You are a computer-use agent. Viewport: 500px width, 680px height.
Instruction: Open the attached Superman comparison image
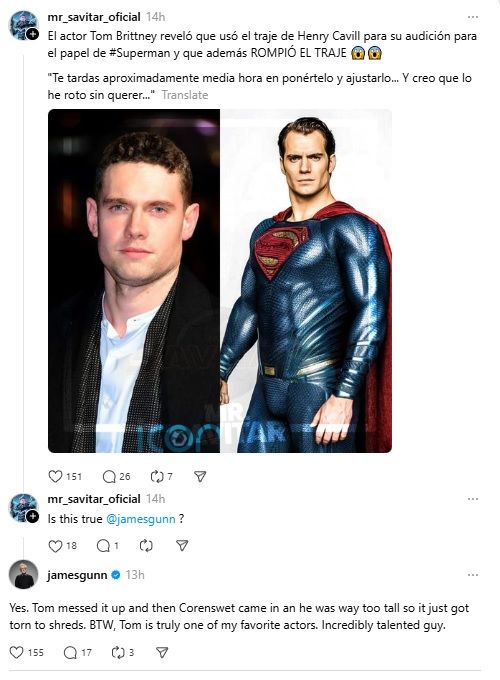point(220,281)
